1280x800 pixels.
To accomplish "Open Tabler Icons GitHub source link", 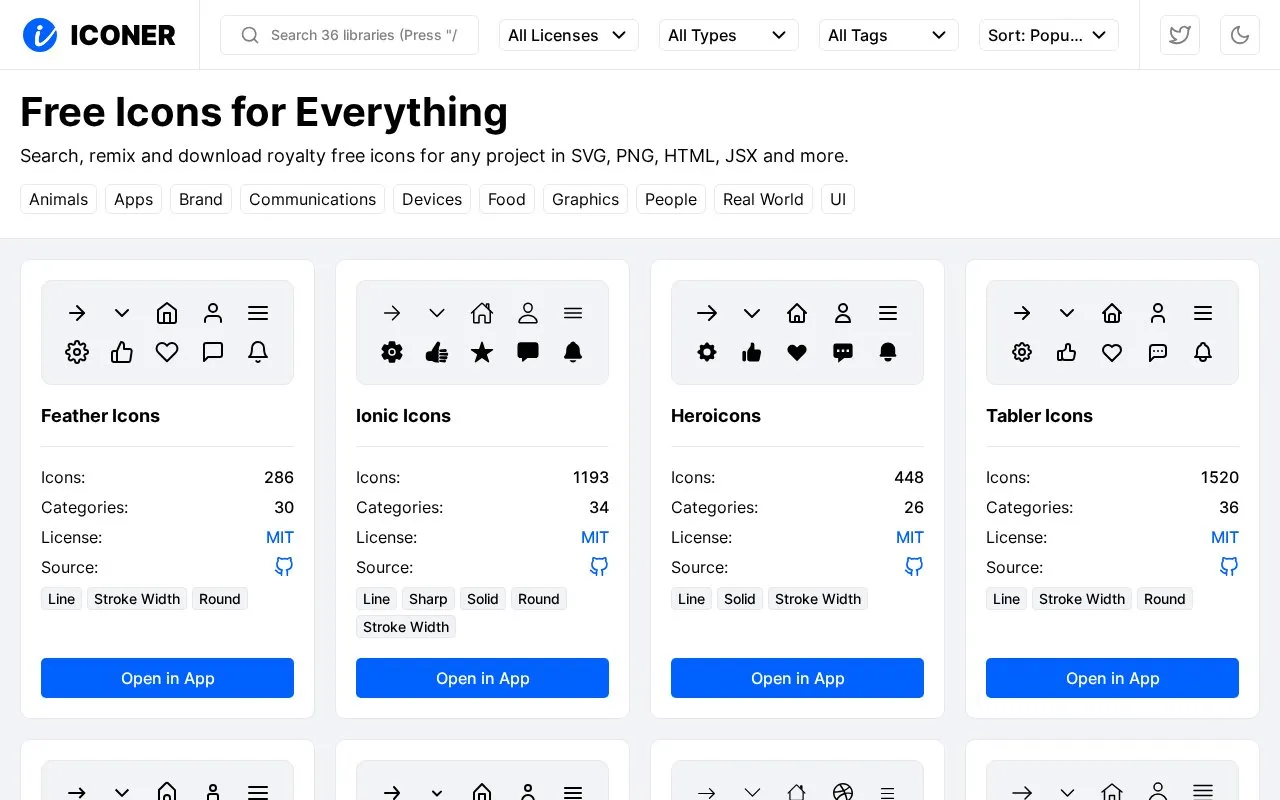I will pyautogui.click(x=1229, y=567).
